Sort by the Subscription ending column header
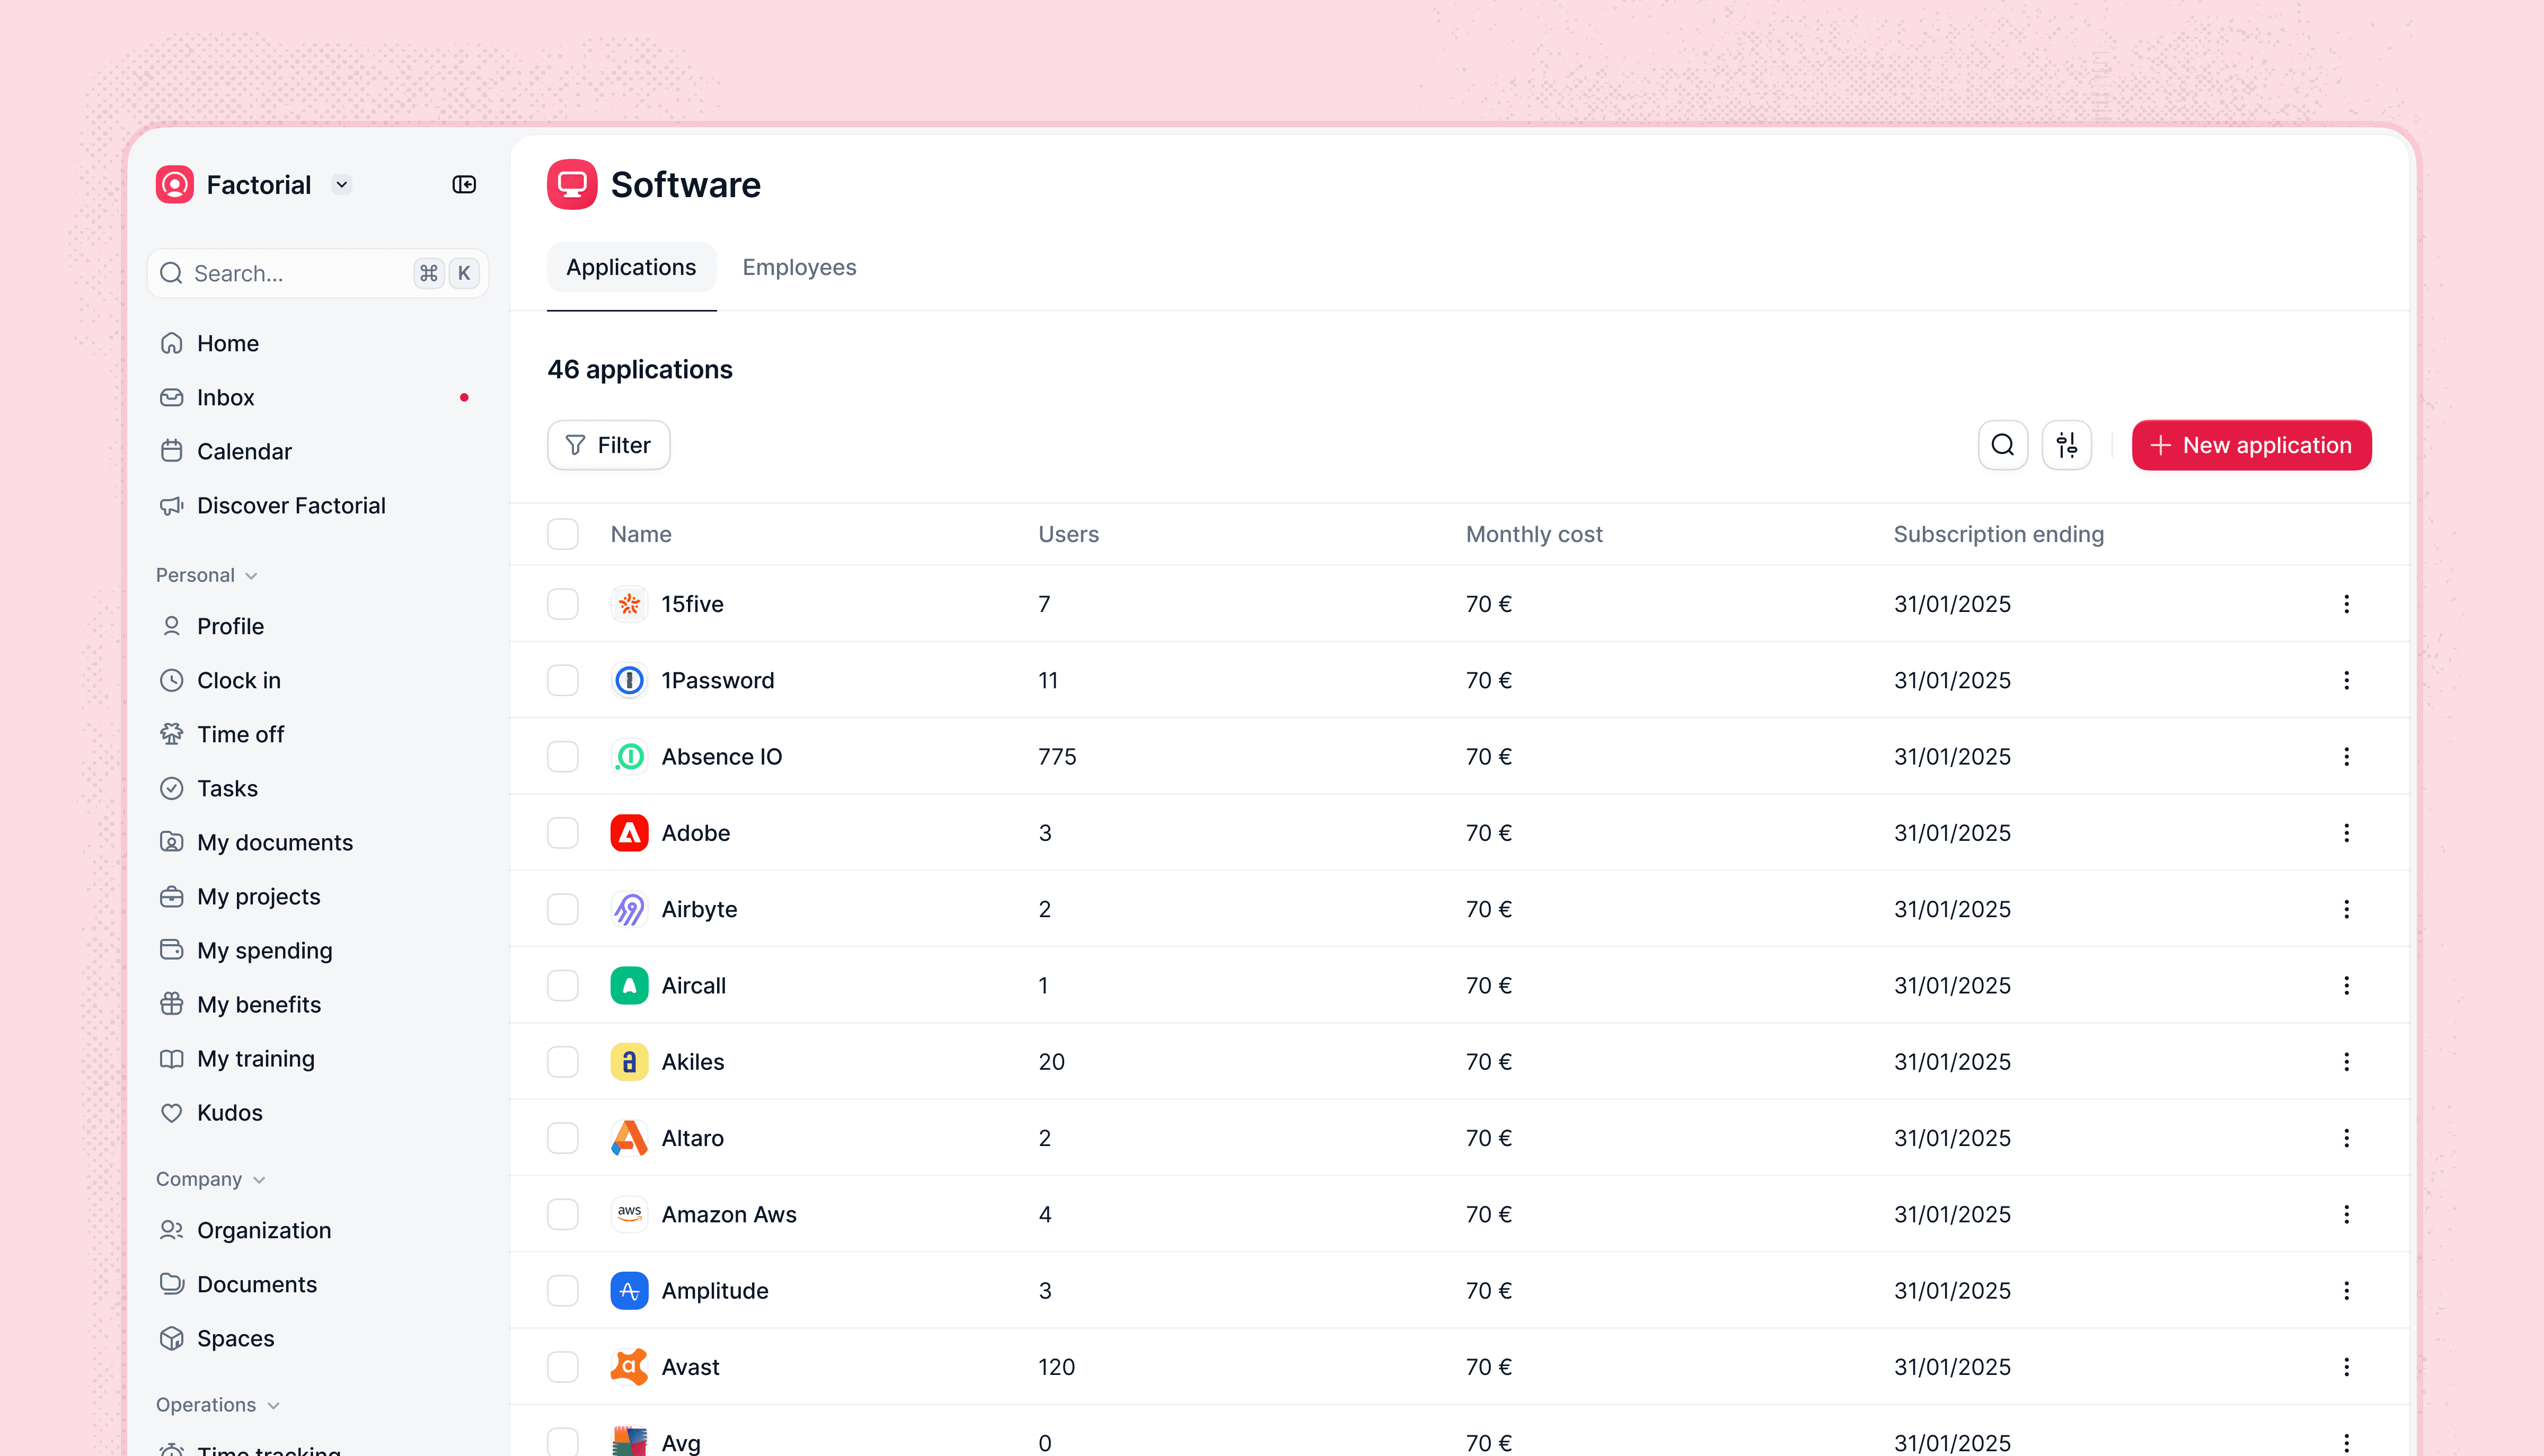The width and height of the screenshot is (2544, 1456). pos(1998,534)
